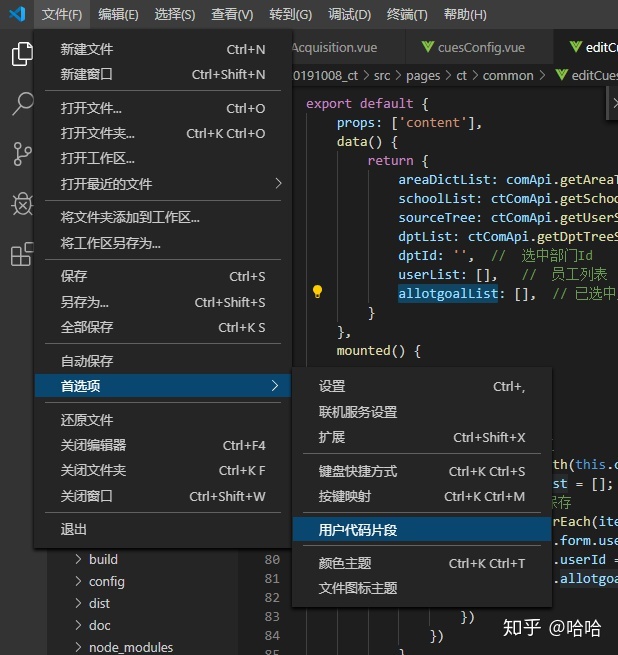Click the highlighted allotgoalList identifier
618x655 pixels.
(x=448, y=294)
